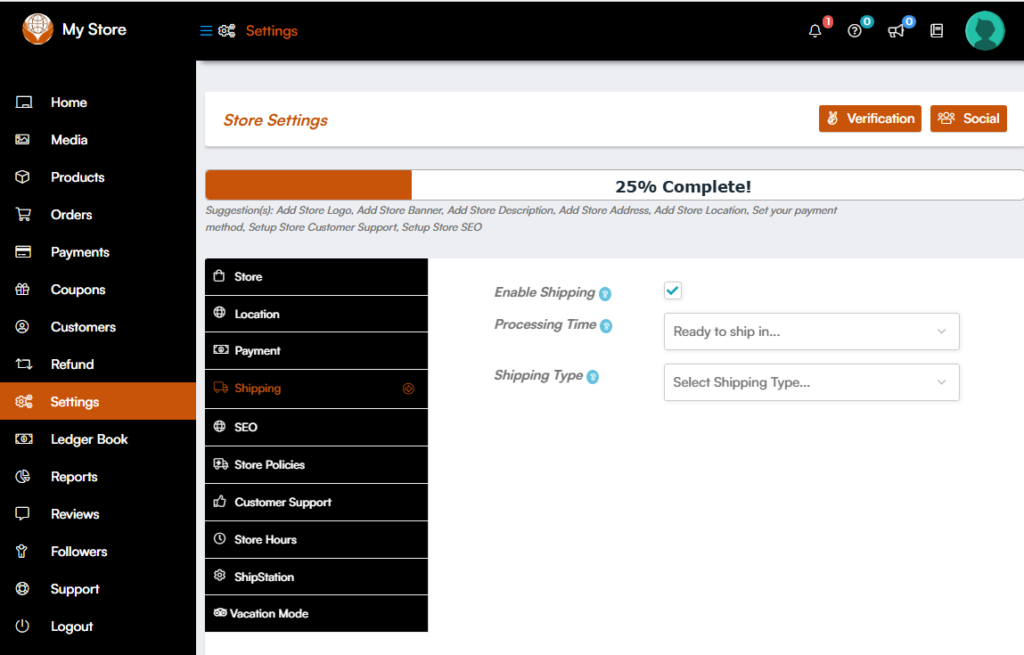Viewport: 1024px width, 655px height.
Task: Go to Products in the sidebar
Action: pos(77,177)
